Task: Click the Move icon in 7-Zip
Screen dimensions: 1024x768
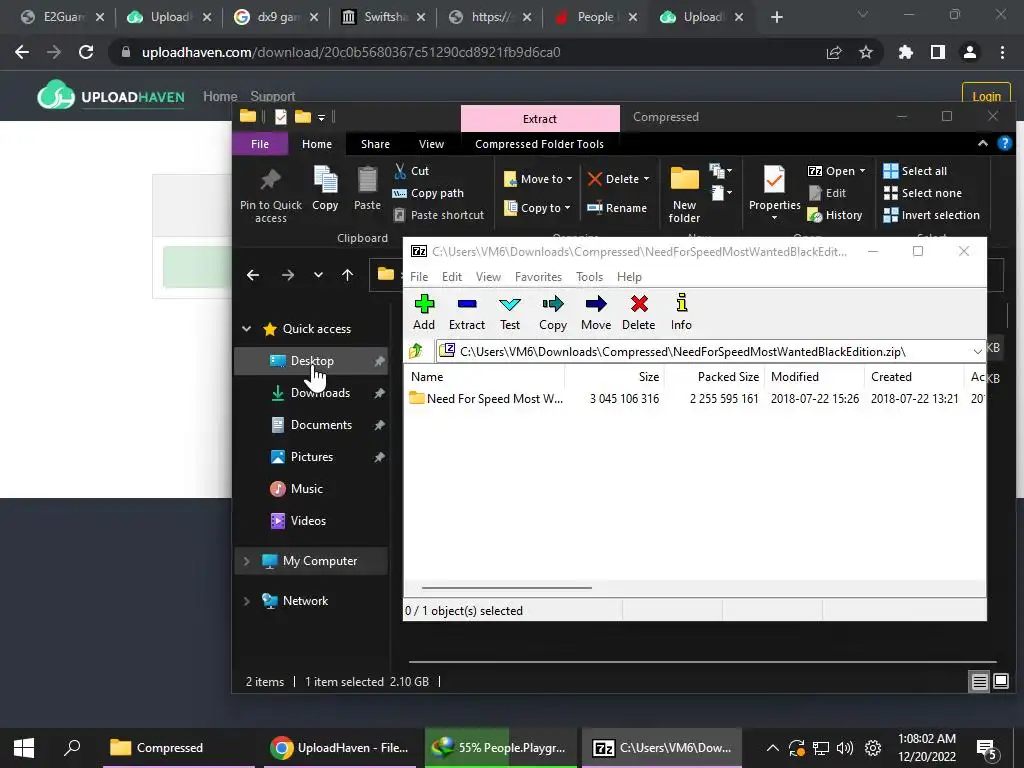Action: coord(596,312)
